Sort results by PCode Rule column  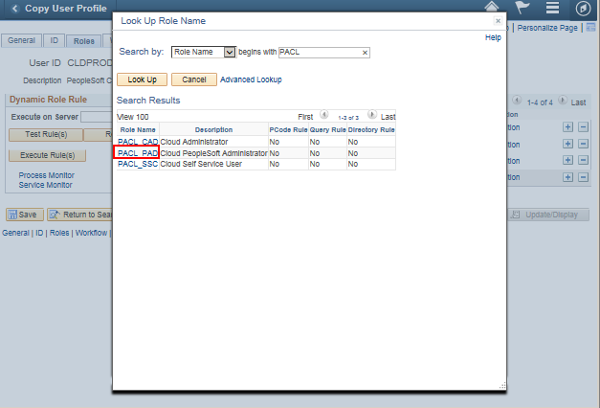(x=288, y=130)
